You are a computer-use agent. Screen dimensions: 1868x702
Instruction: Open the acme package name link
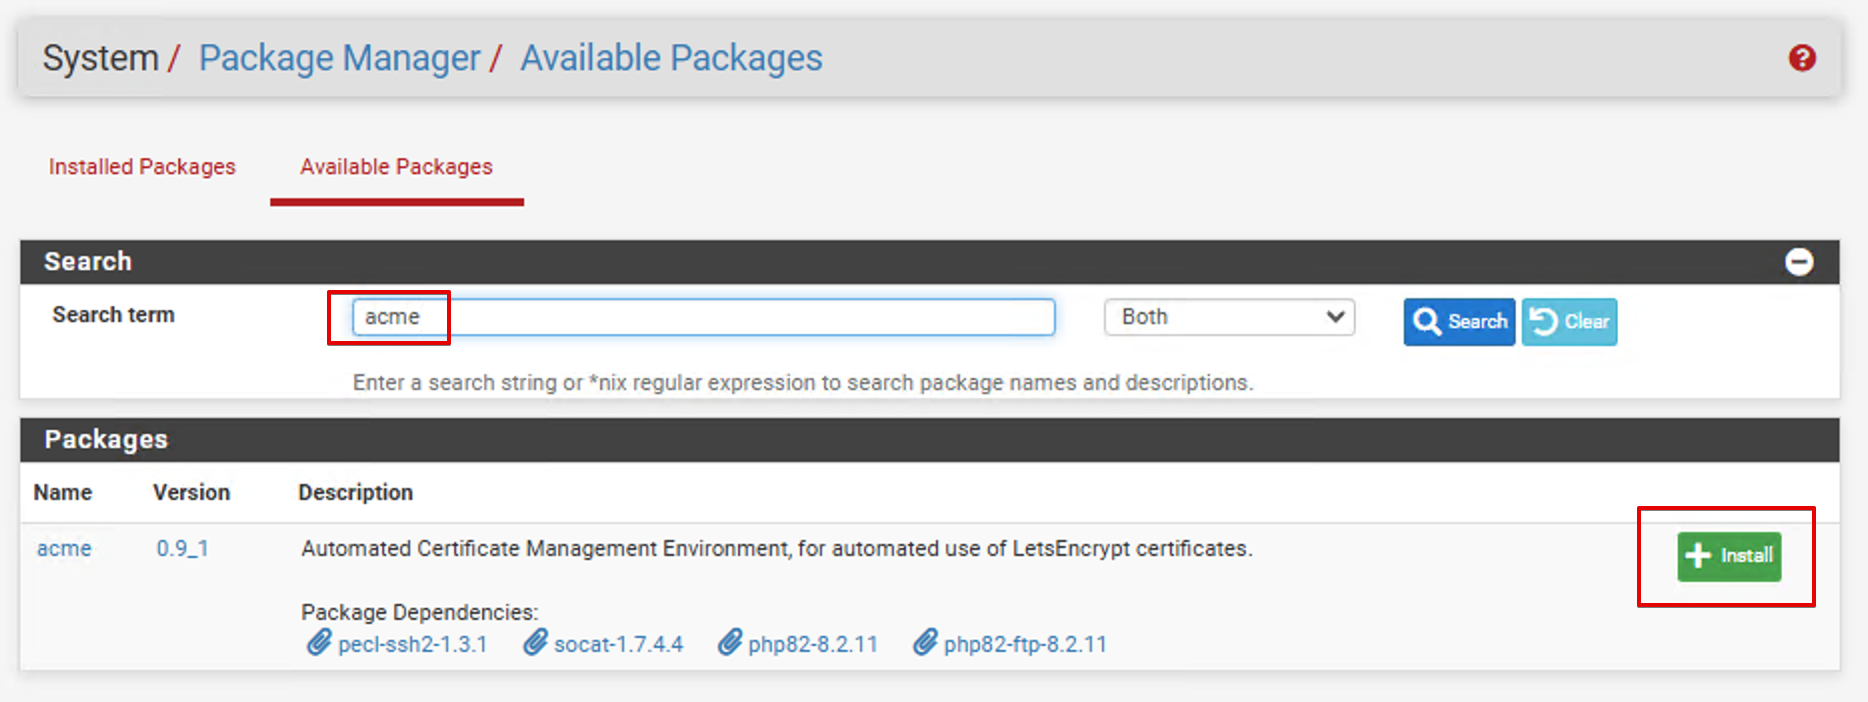[x=64, y=549]
